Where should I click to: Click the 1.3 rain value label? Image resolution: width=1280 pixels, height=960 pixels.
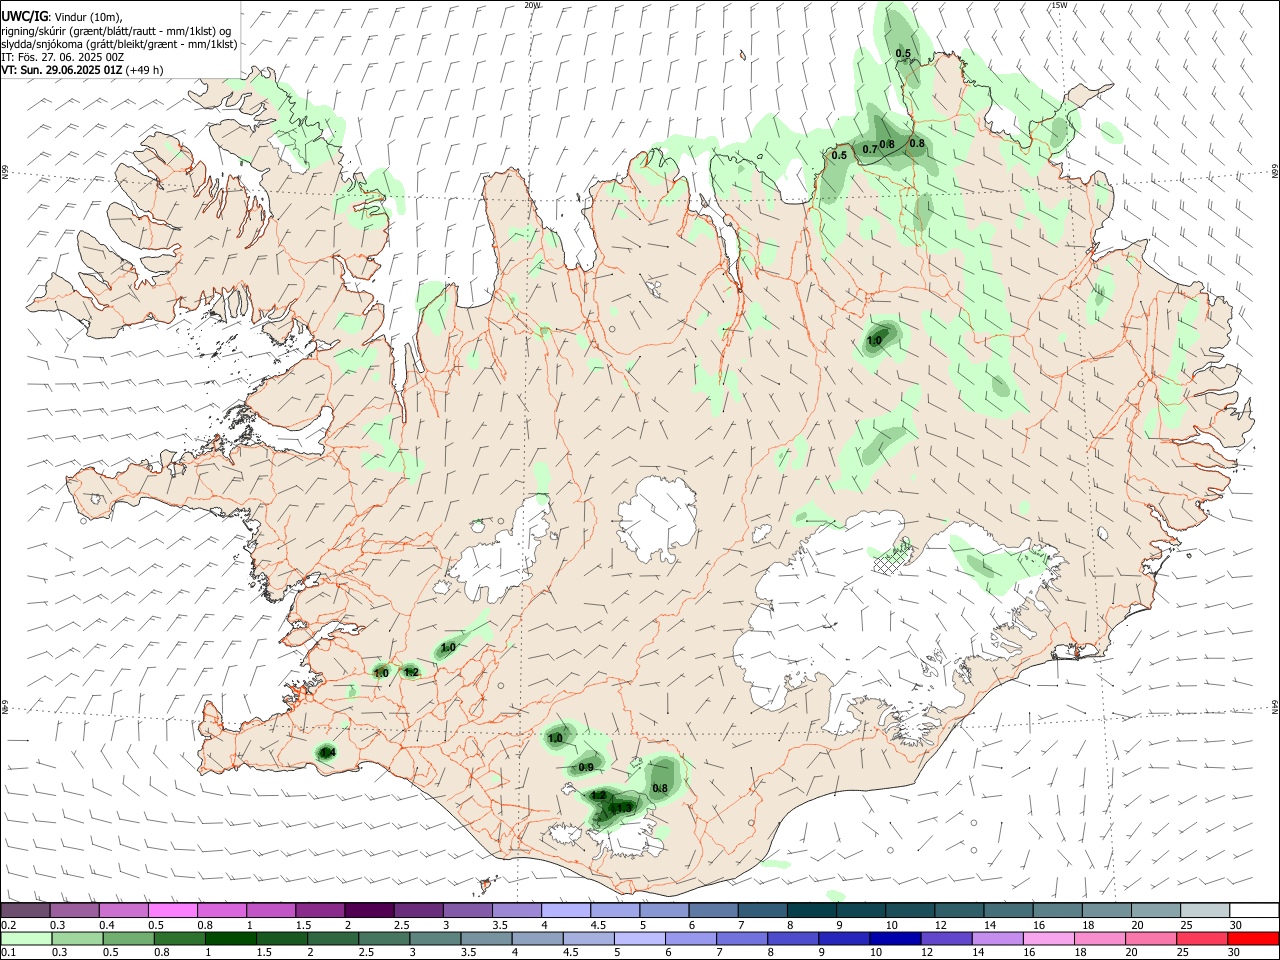tap(623, 807)
